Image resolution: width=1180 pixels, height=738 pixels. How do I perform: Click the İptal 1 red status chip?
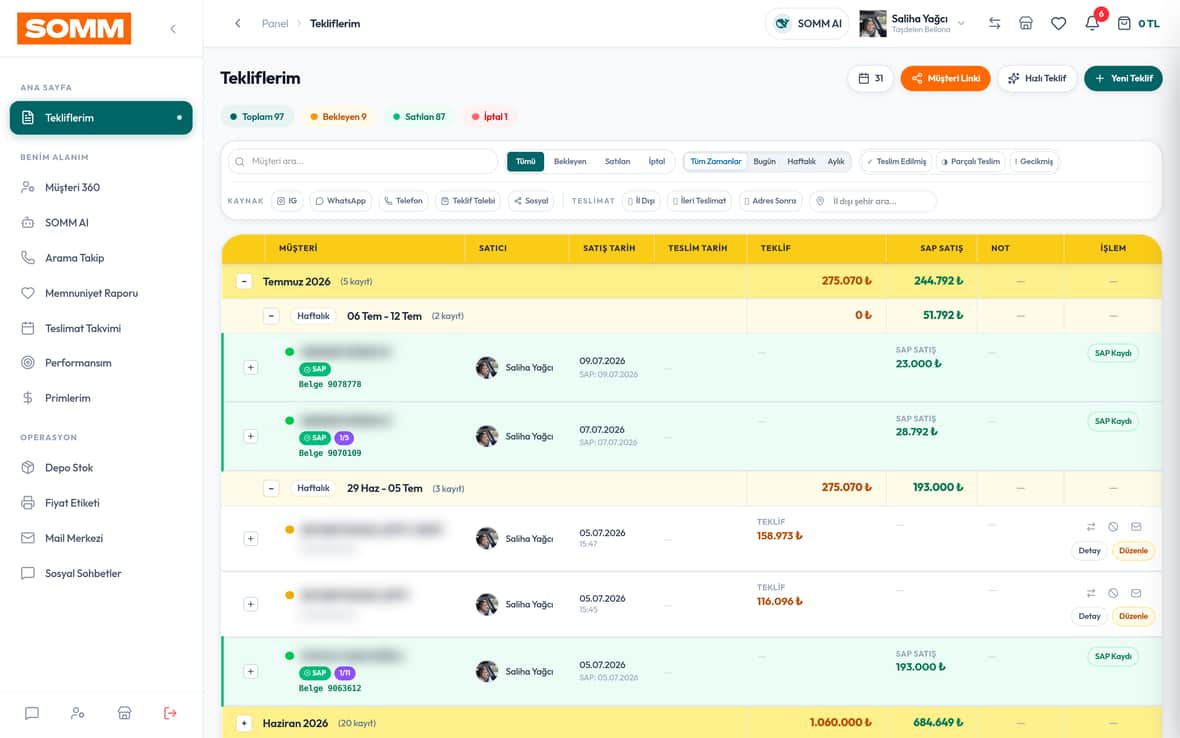coord(490,117)
